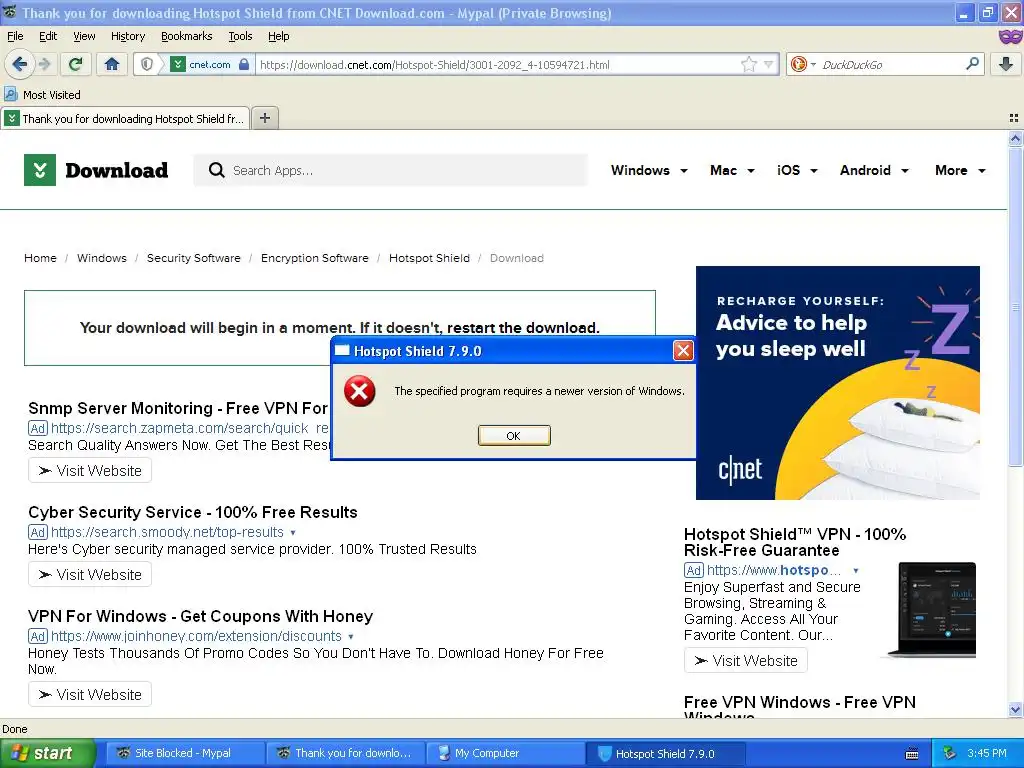
Task: Open Most Visited bookmarks folder
Action: pos(43,95)
